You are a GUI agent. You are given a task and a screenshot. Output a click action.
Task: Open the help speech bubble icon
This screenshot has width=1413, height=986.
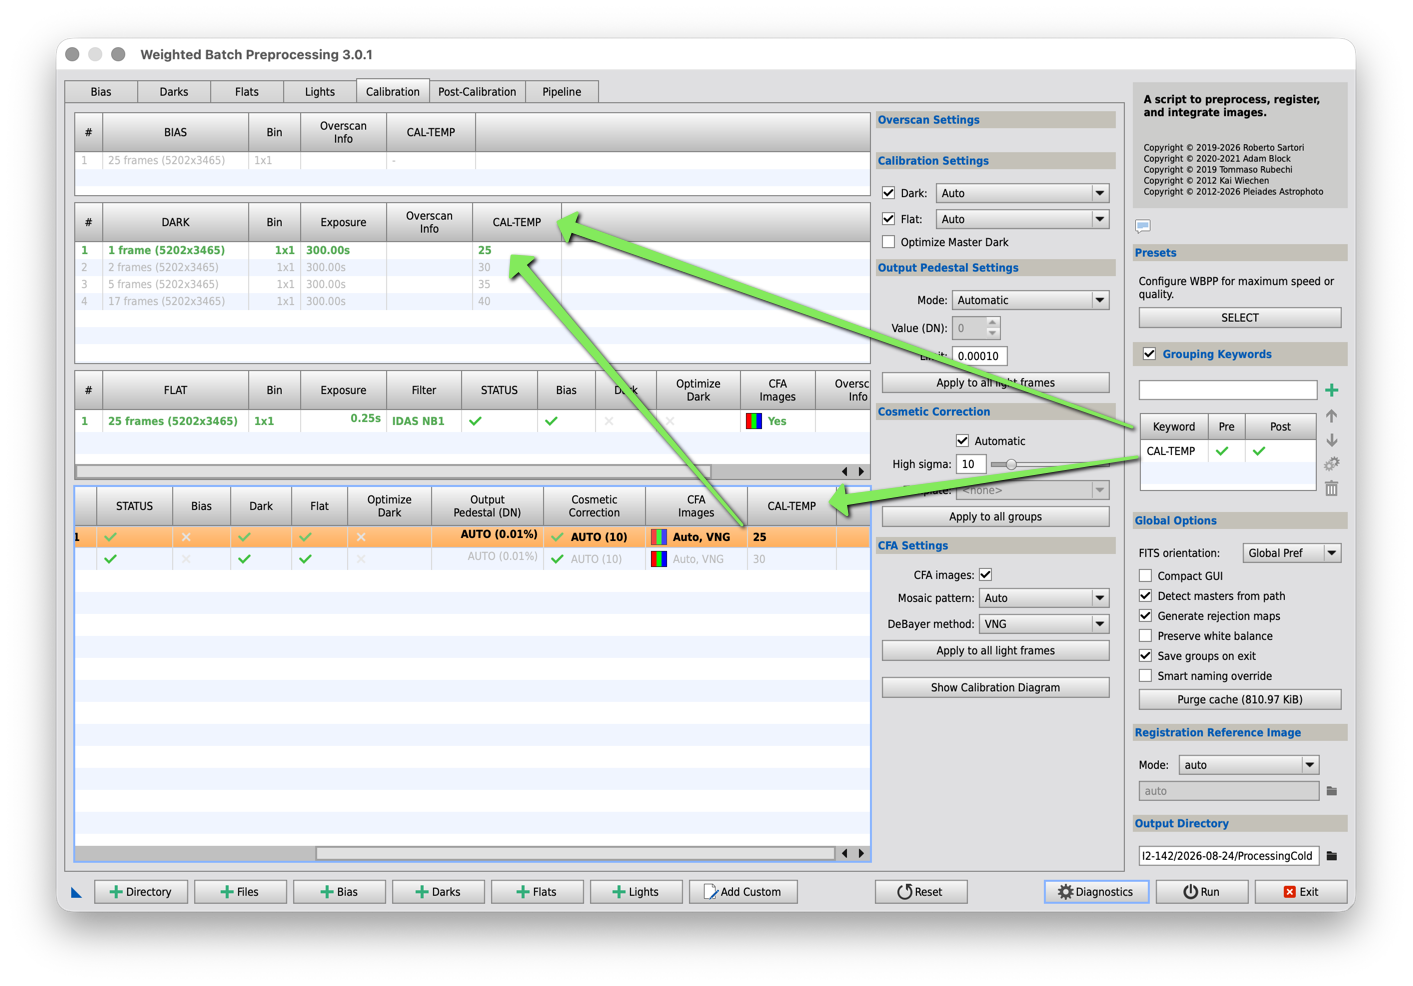(1142, 226)
